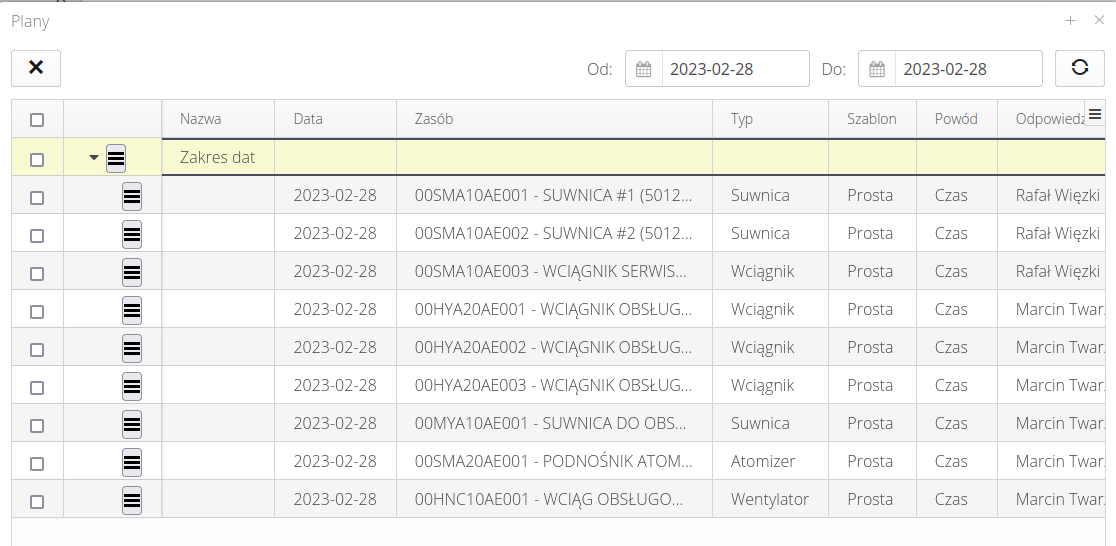1116x546 pixels.
Task: Open calendar picker for Do date
Action: tap(877, 69)
